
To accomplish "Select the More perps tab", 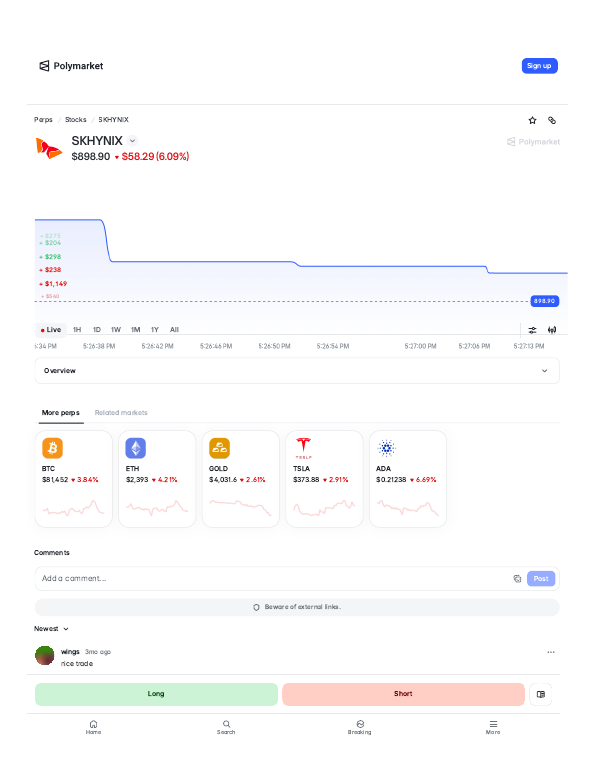I will (x=60, y=412).
